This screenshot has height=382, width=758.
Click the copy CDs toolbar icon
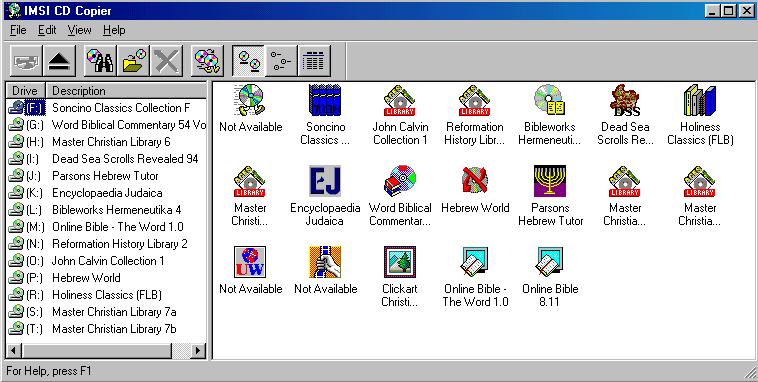coord(207,61)
